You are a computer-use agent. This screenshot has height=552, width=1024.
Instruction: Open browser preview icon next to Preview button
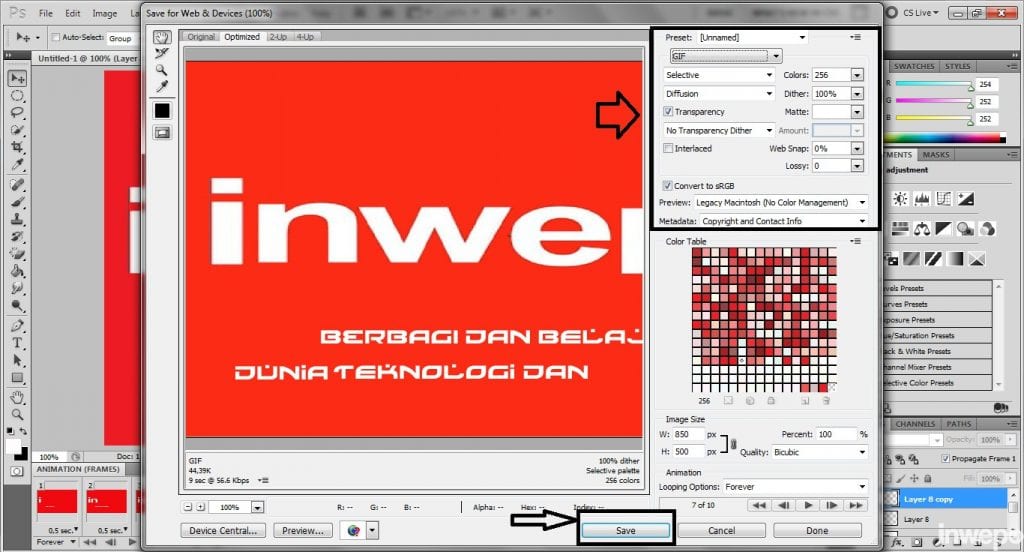pyautogui.click(x=353, y=530)
